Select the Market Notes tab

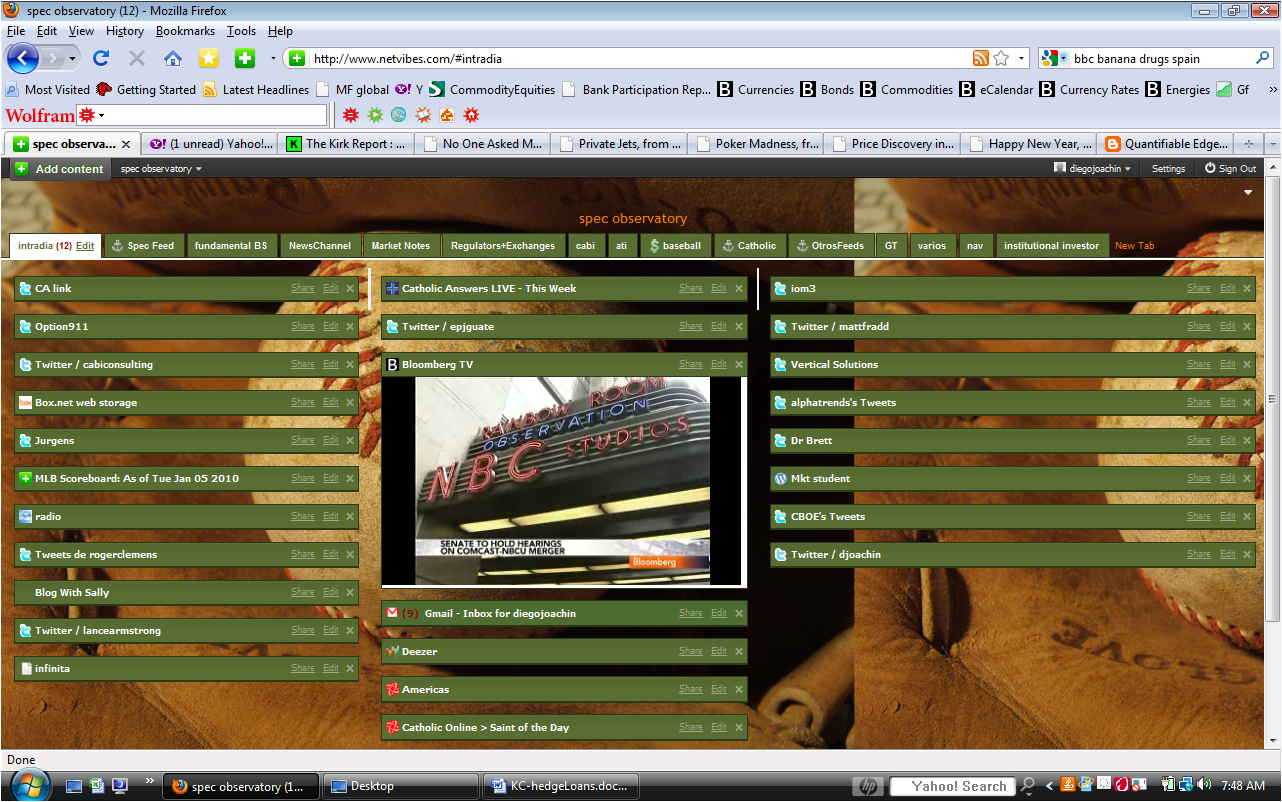400,246
